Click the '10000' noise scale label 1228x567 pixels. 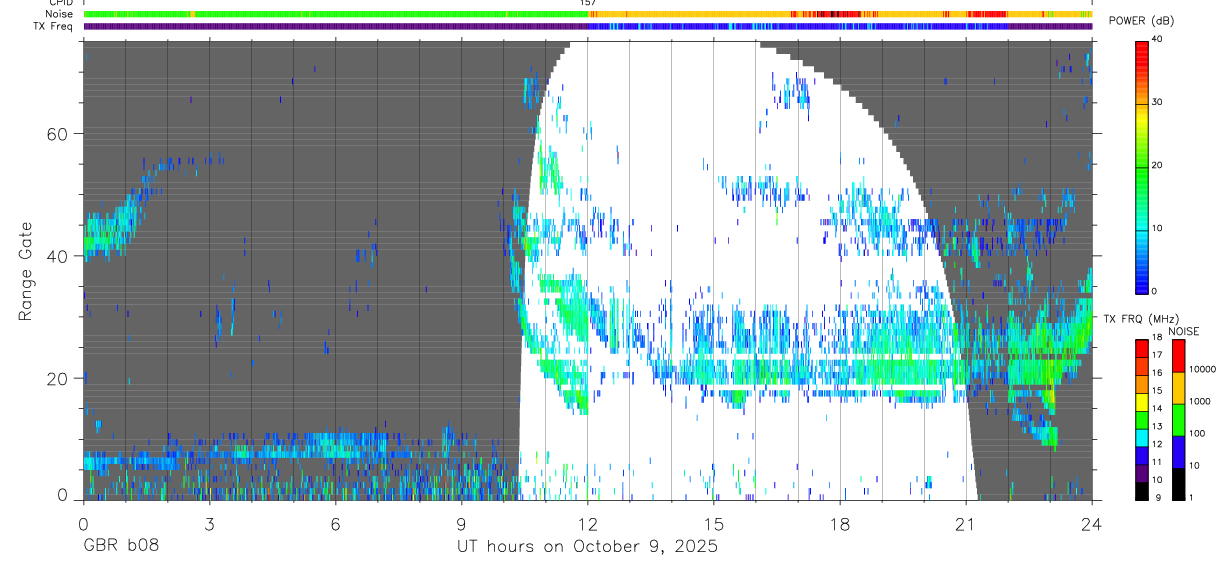point(1202,369)
